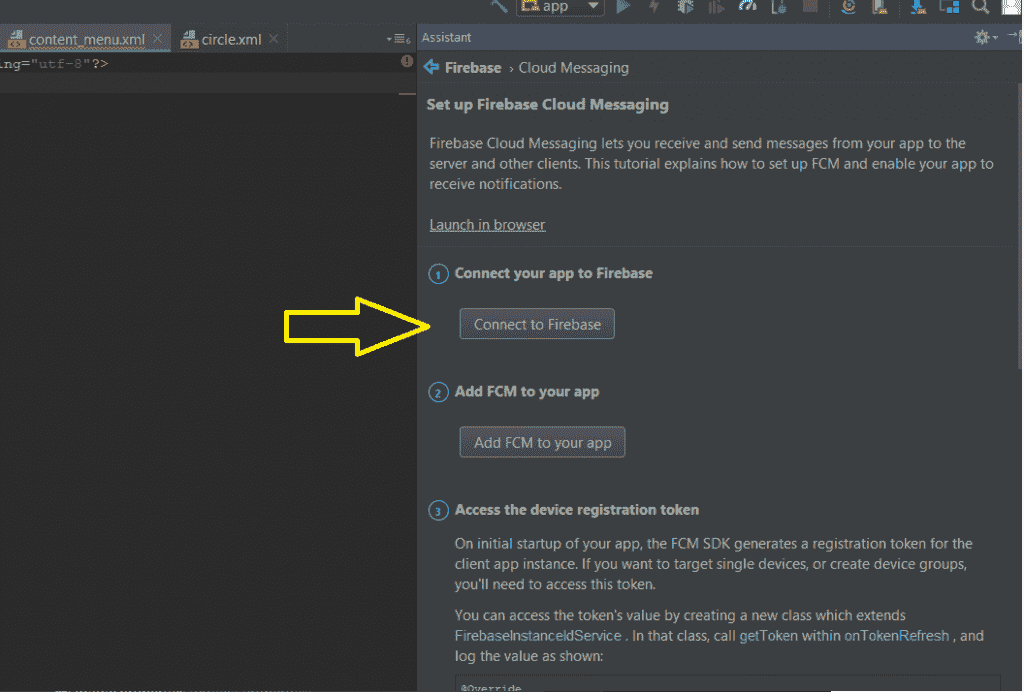The image size is (1024, 692).
Task: Click 'Connect your app to Firebase' step heading
Action: pos(553,273)
